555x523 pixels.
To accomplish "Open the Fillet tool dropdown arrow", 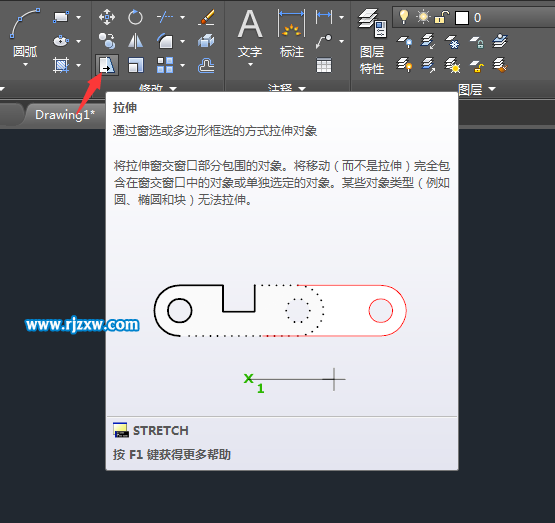I will tap(182, 41).
